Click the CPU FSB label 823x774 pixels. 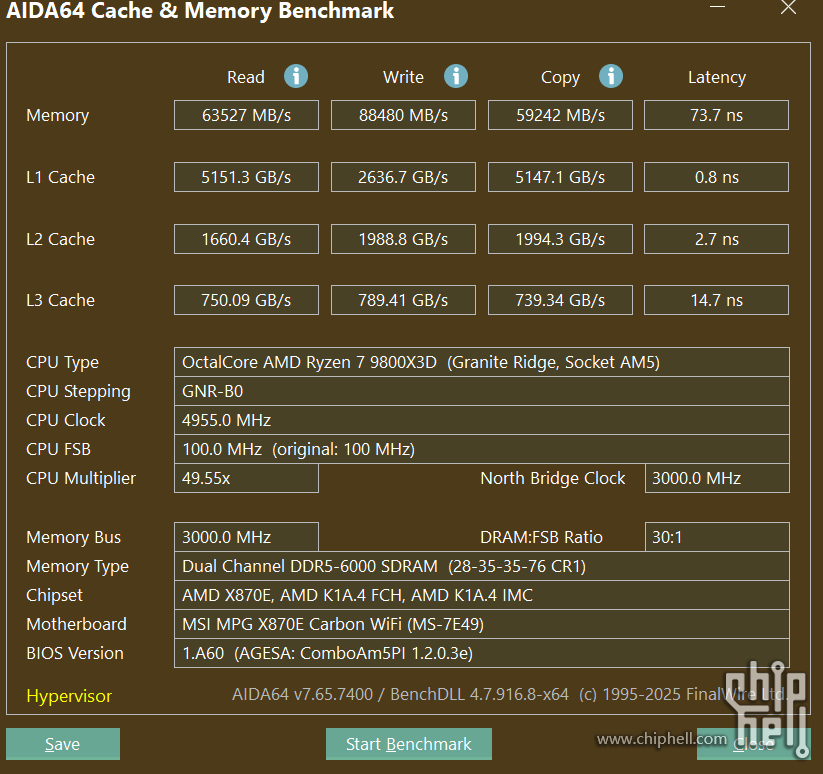point(58,449)
